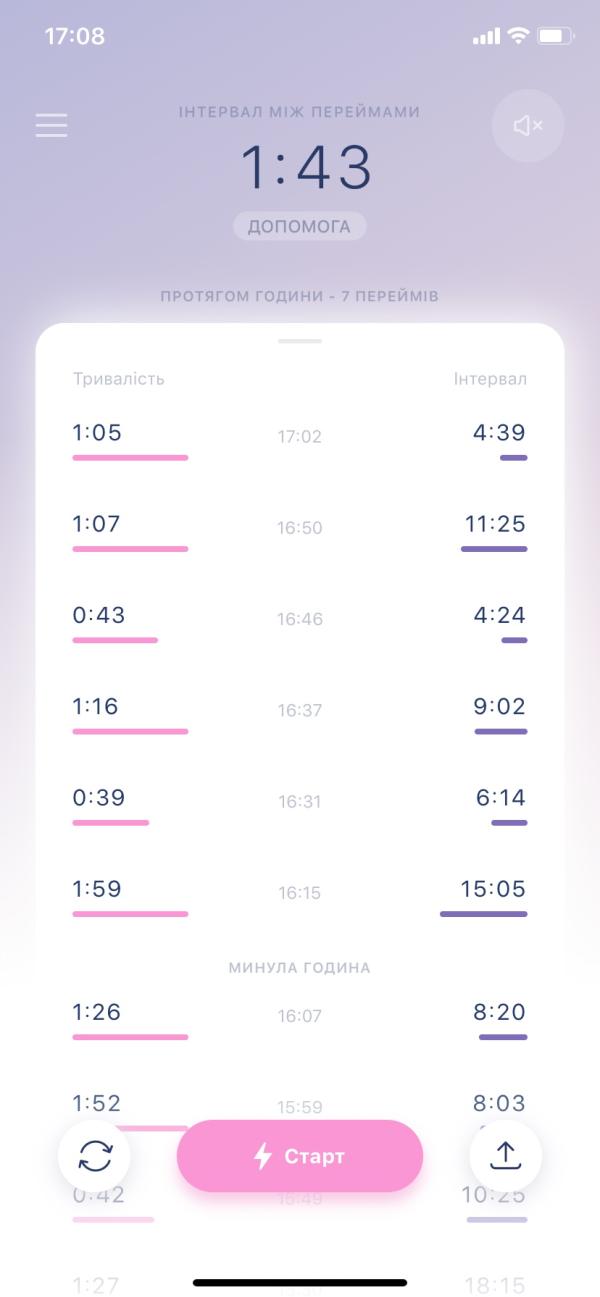Click the Тривалість column header

click(119, 379)
